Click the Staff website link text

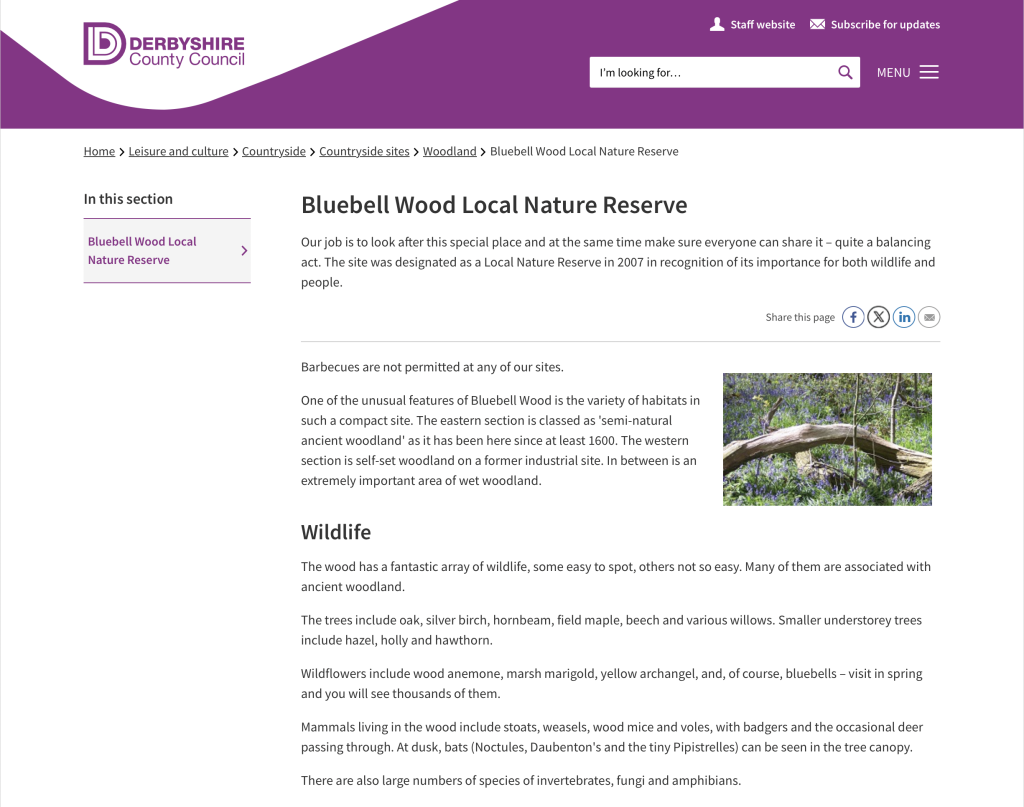click(762, 25)
